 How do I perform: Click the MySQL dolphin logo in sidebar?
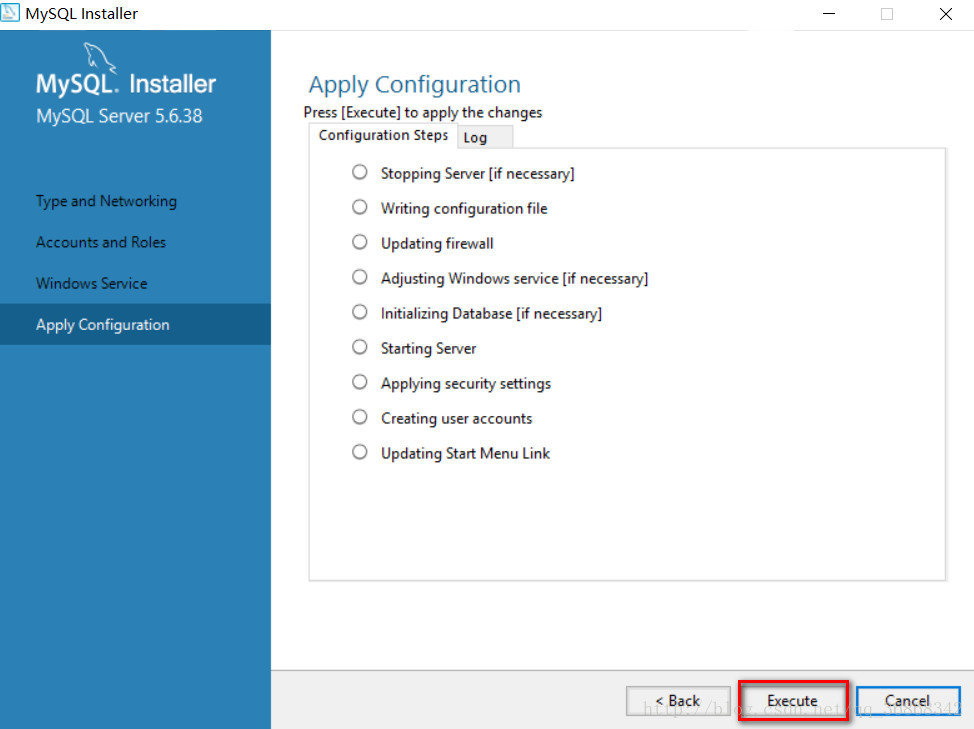click(x=99, y=57)
